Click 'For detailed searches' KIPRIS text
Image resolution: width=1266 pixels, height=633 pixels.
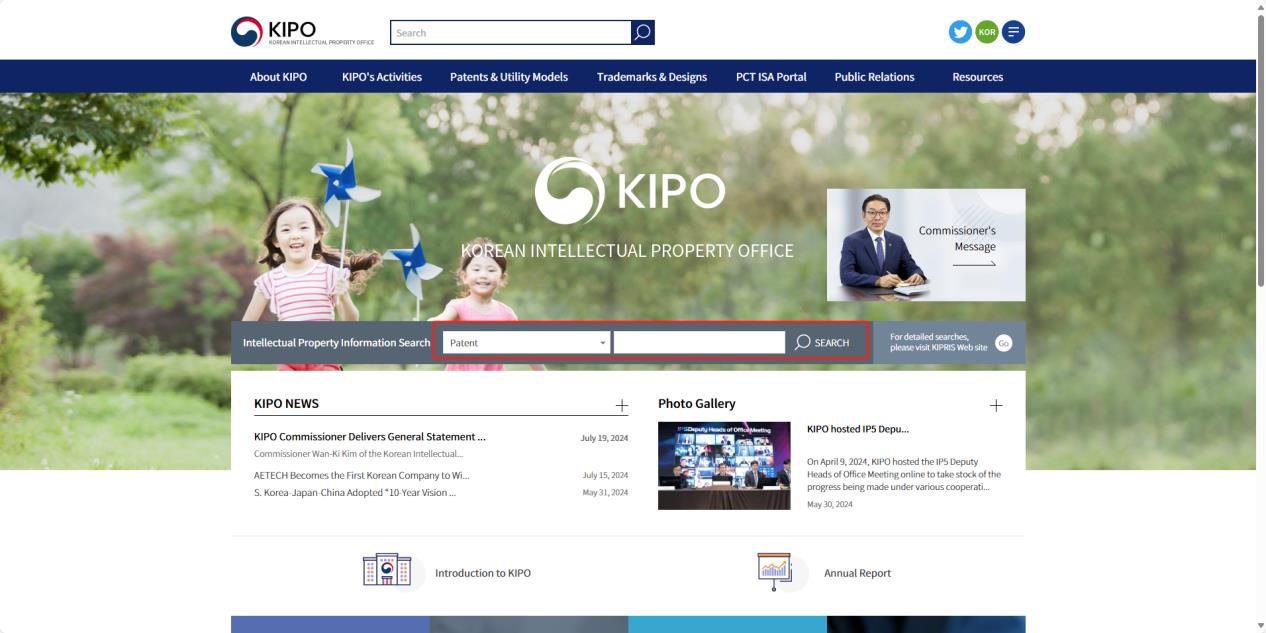point(938,342)
